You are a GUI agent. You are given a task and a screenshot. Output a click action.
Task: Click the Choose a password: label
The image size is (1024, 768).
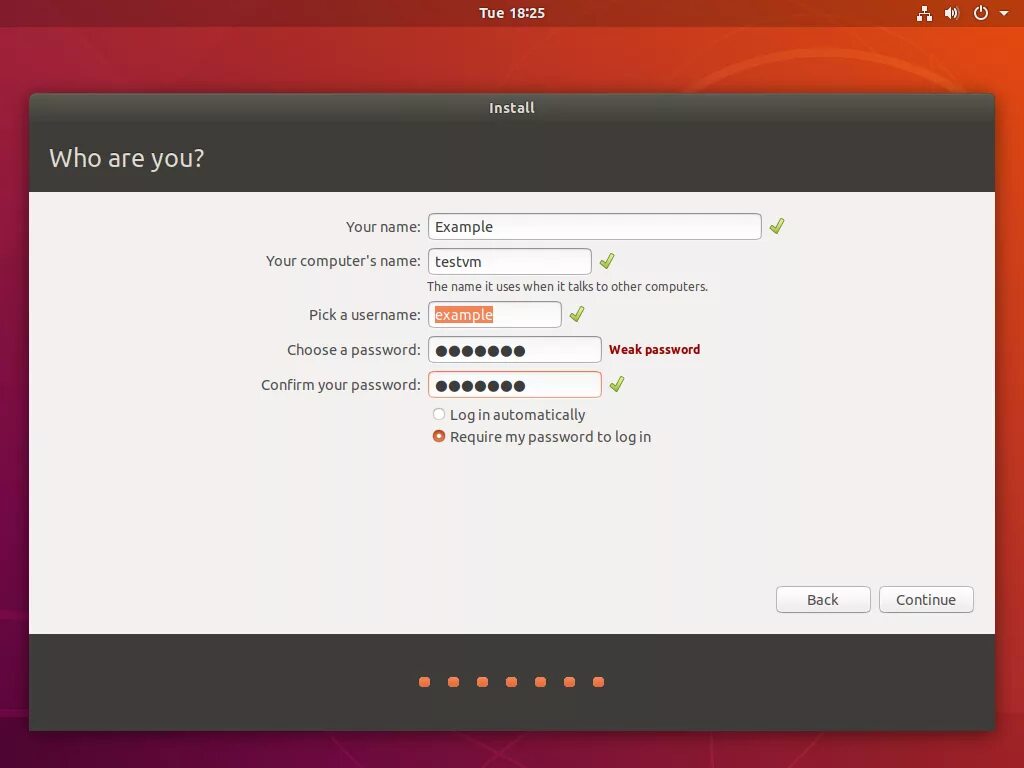click(x=354, y=350)
